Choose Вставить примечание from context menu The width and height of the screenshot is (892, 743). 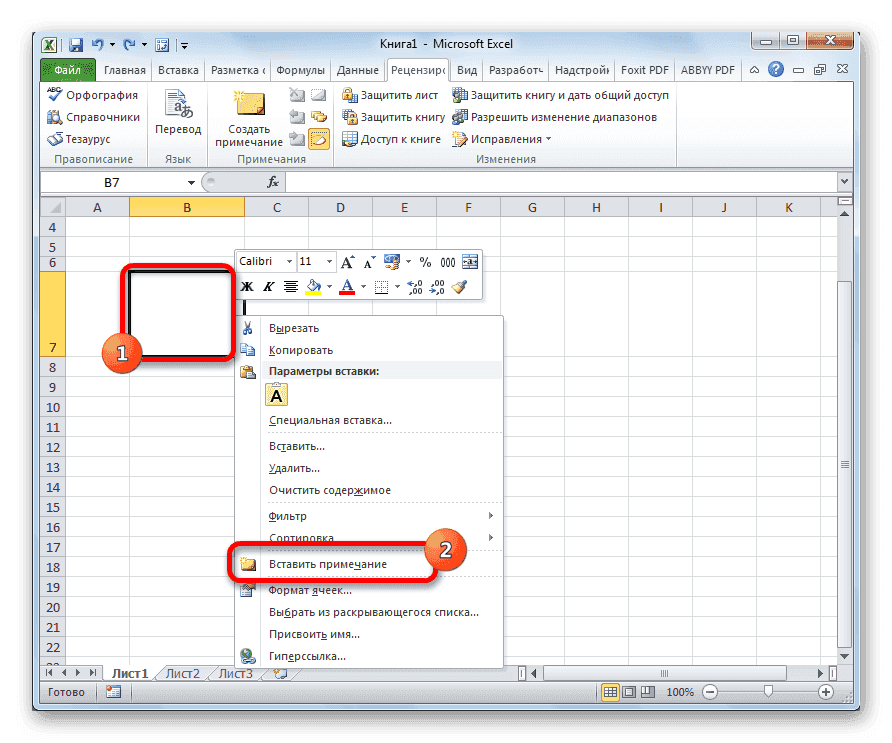pos(330,563)
